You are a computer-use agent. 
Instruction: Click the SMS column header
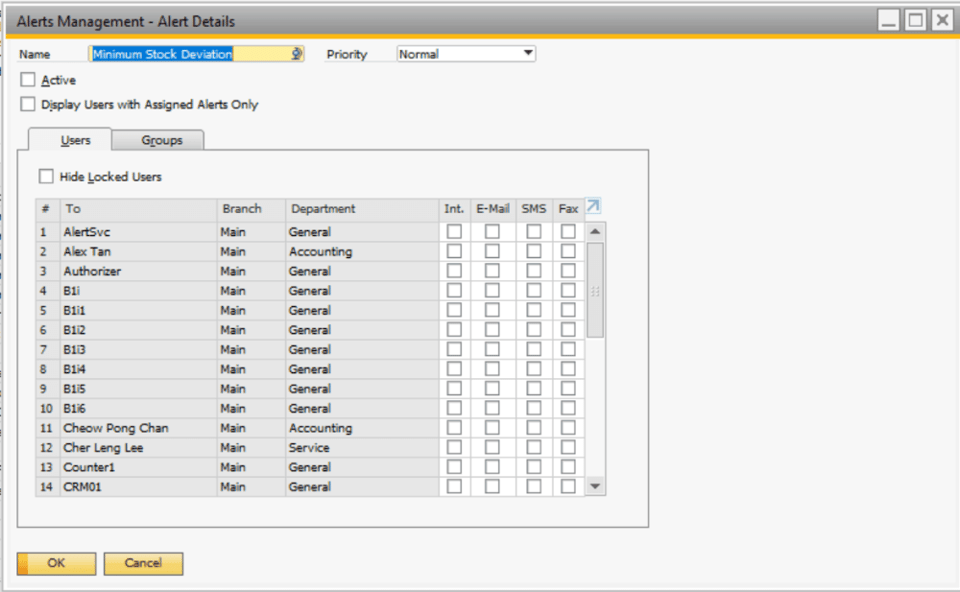click(534, 209)
